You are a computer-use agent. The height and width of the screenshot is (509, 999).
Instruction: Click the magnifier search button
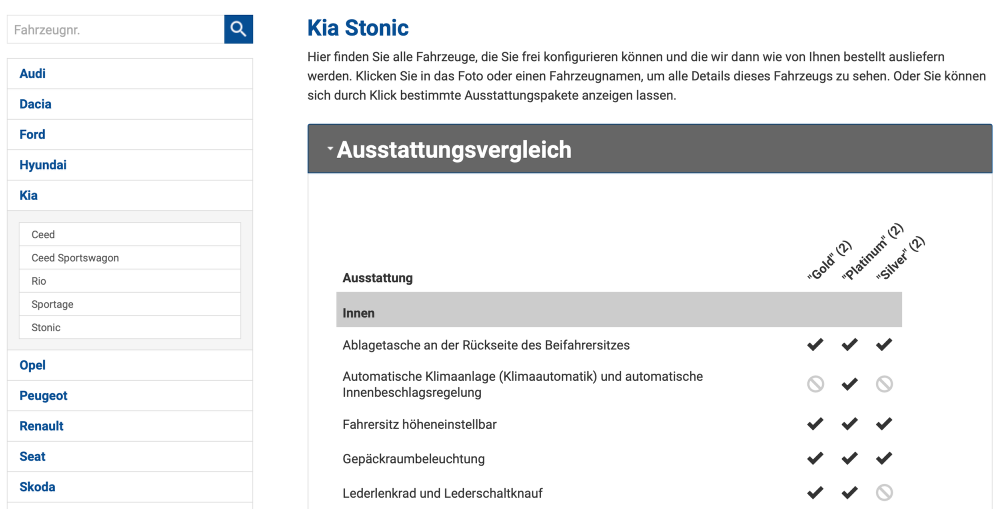tap(238, 29)
